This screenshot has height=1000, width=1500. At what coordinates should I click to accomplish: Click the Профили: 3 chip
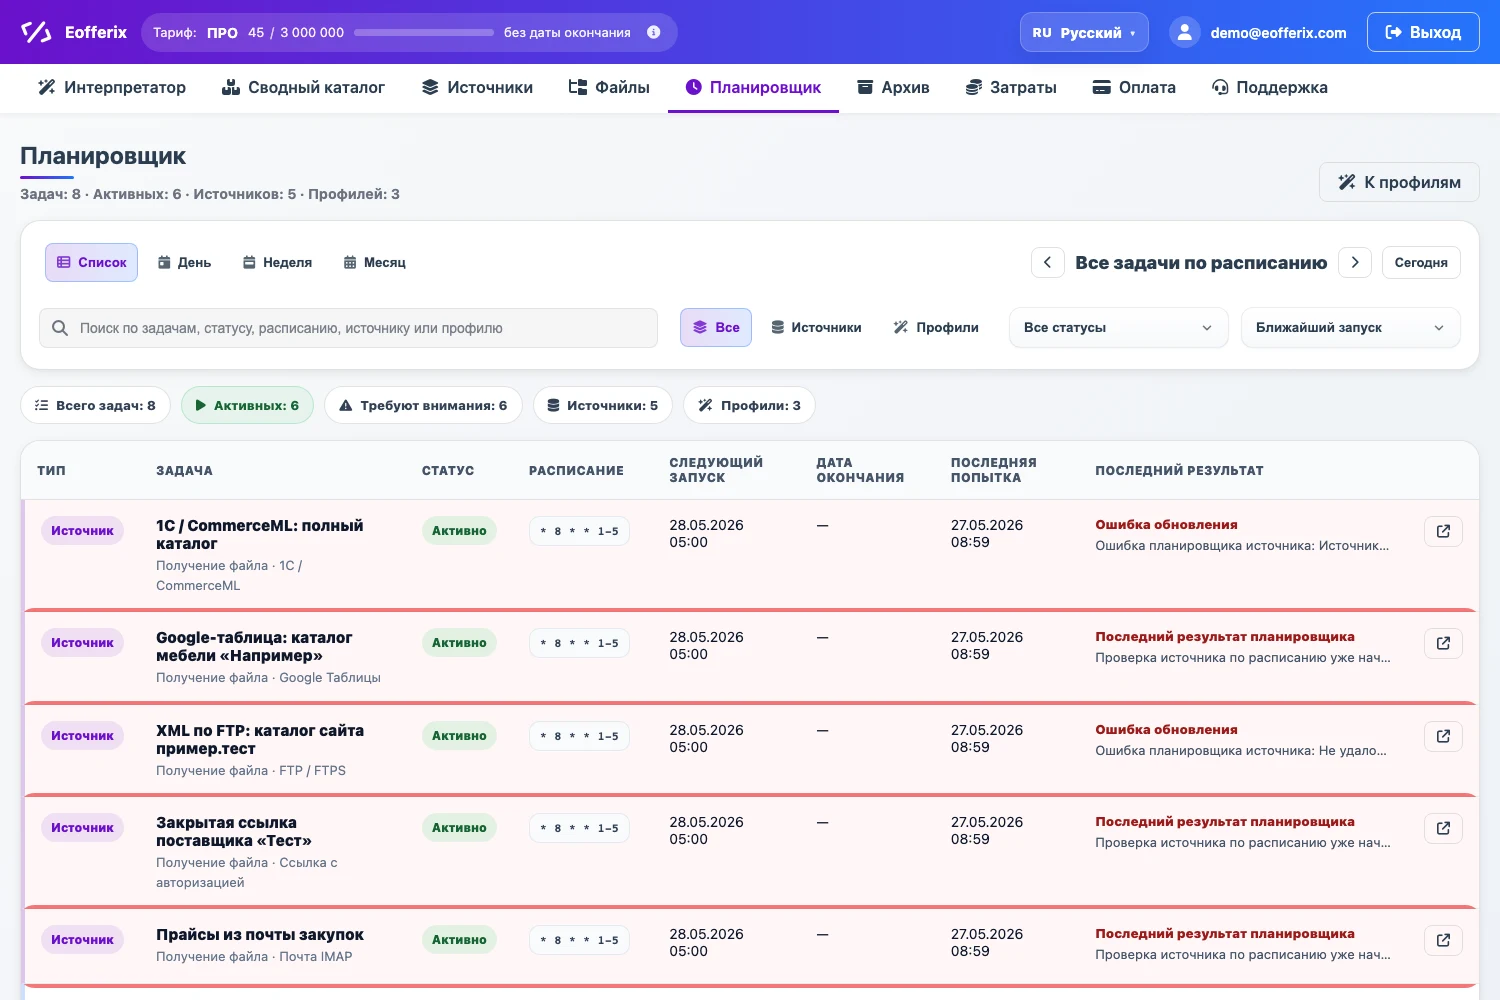coord(749,406)
